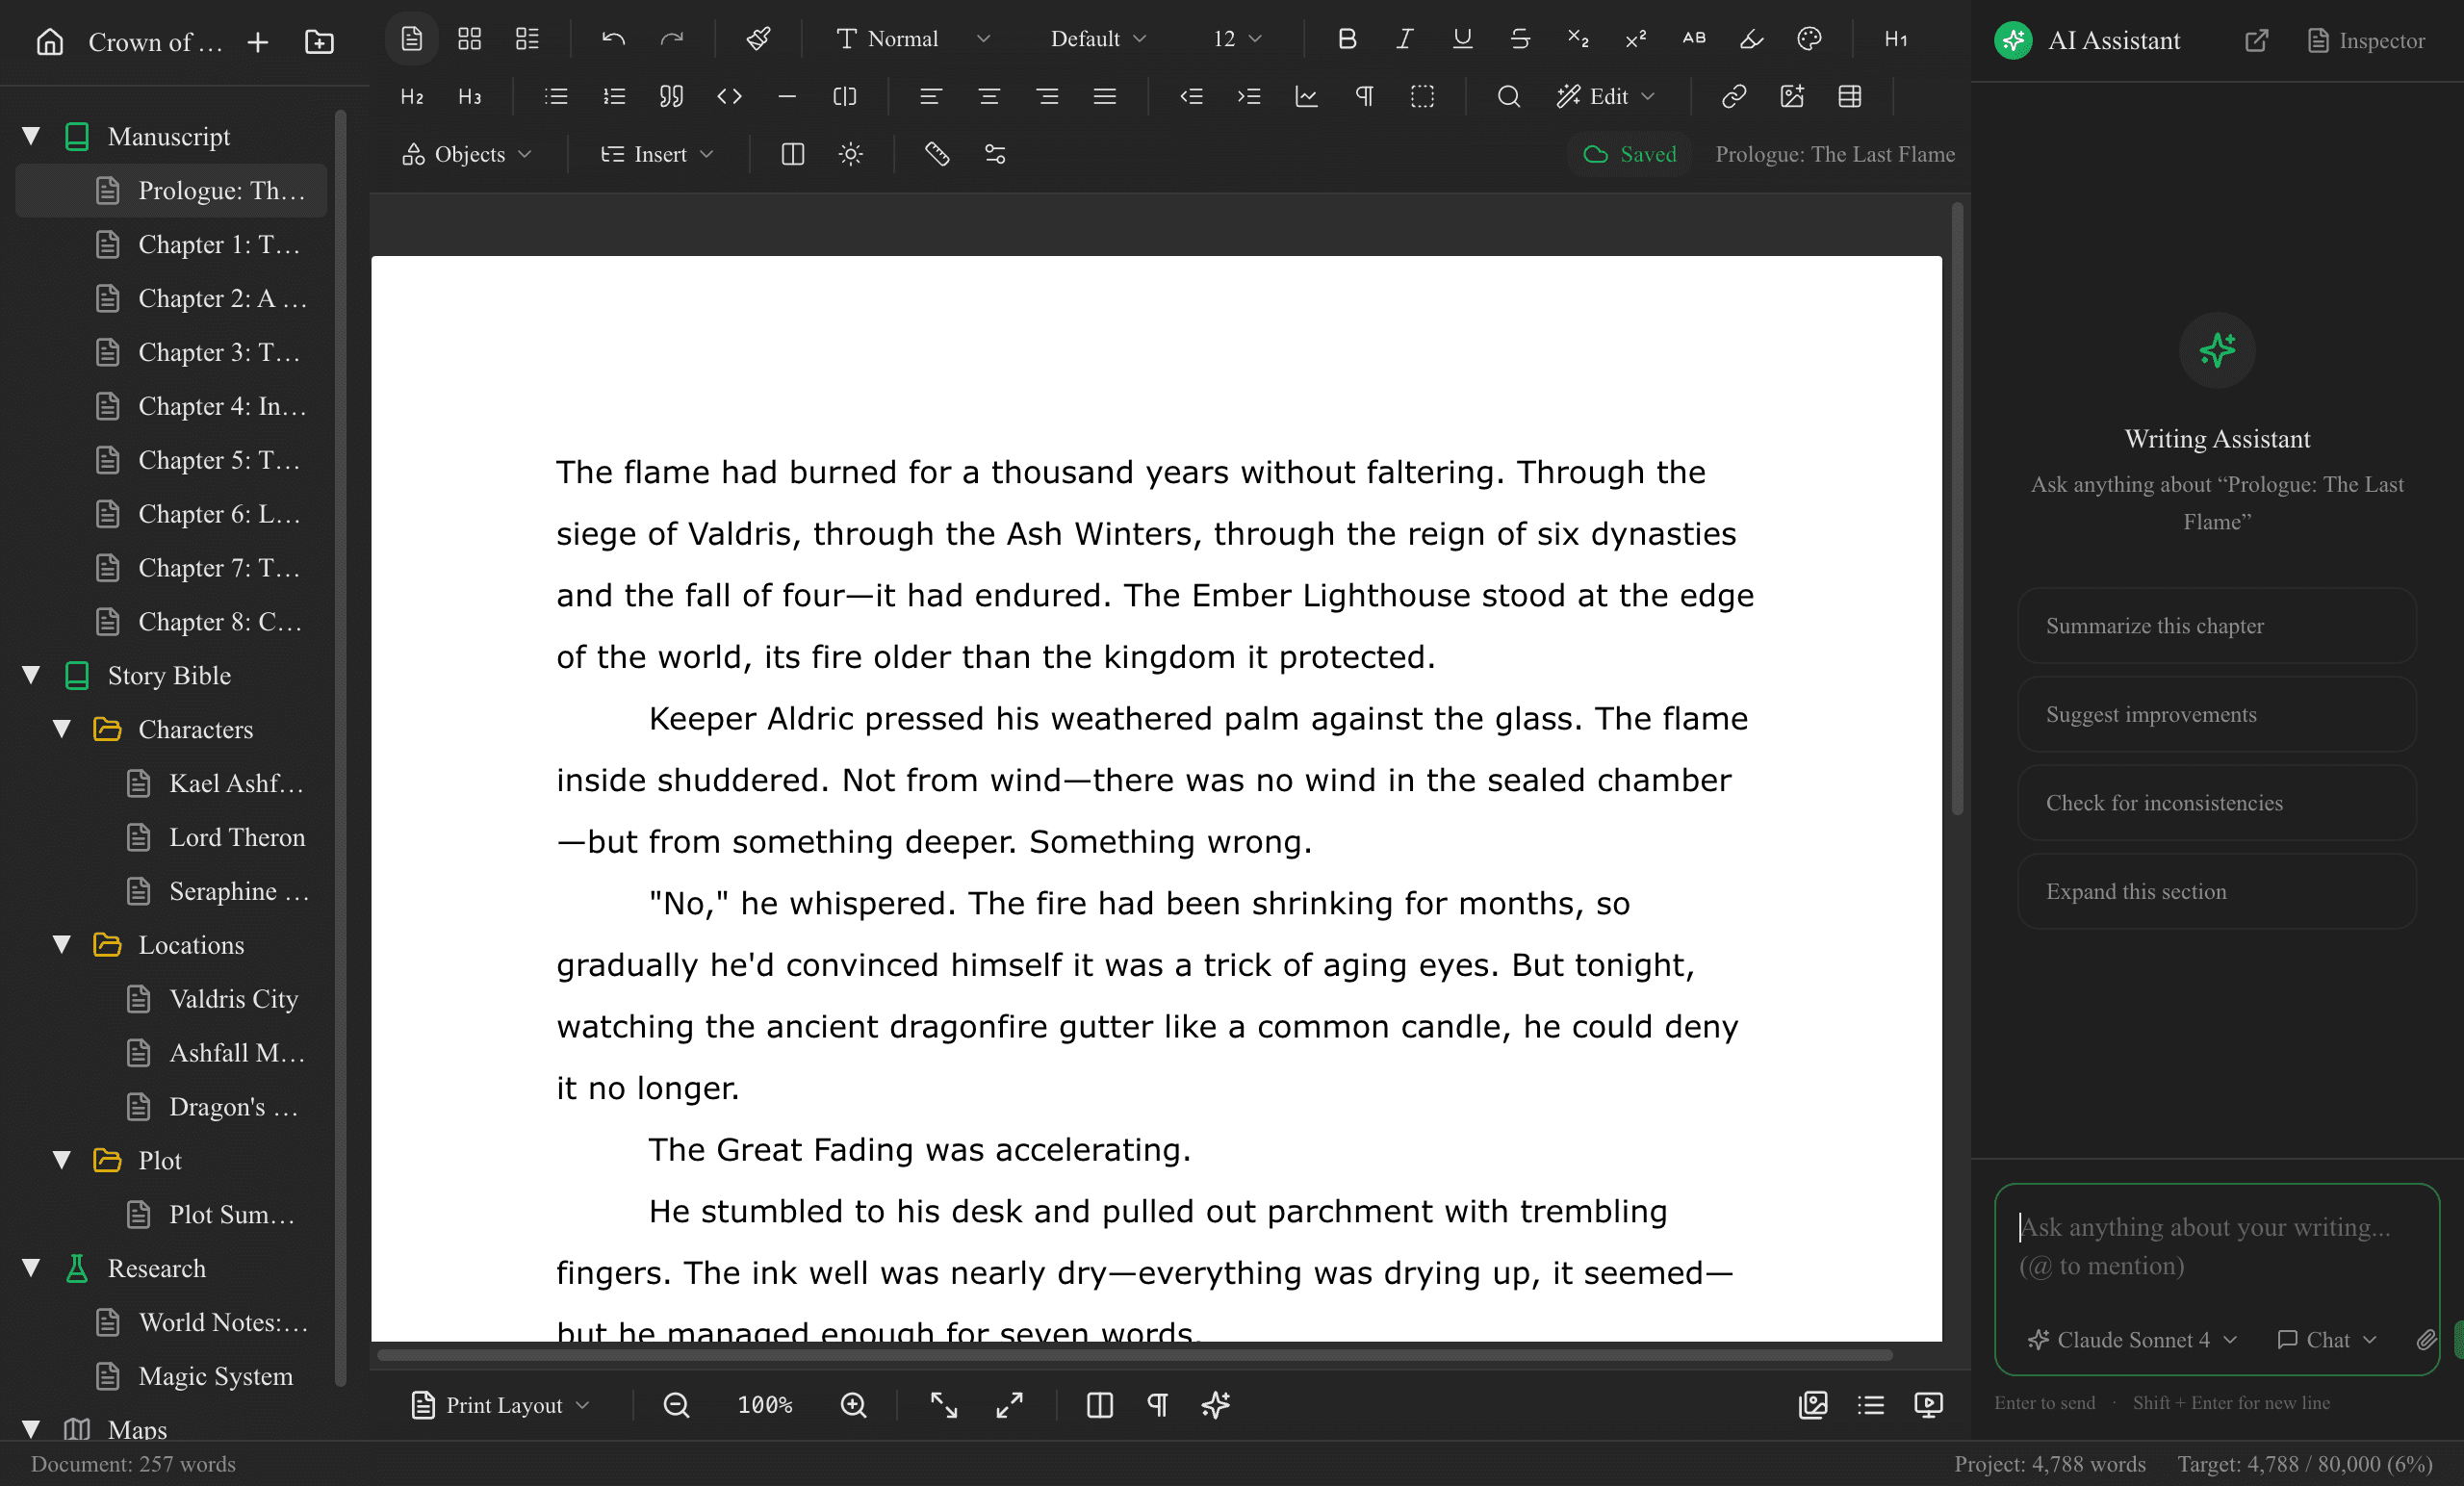The height and width of the screenshot is (1486, 2464).
Task: Open the Objects menu
Action: coord(466,153)
